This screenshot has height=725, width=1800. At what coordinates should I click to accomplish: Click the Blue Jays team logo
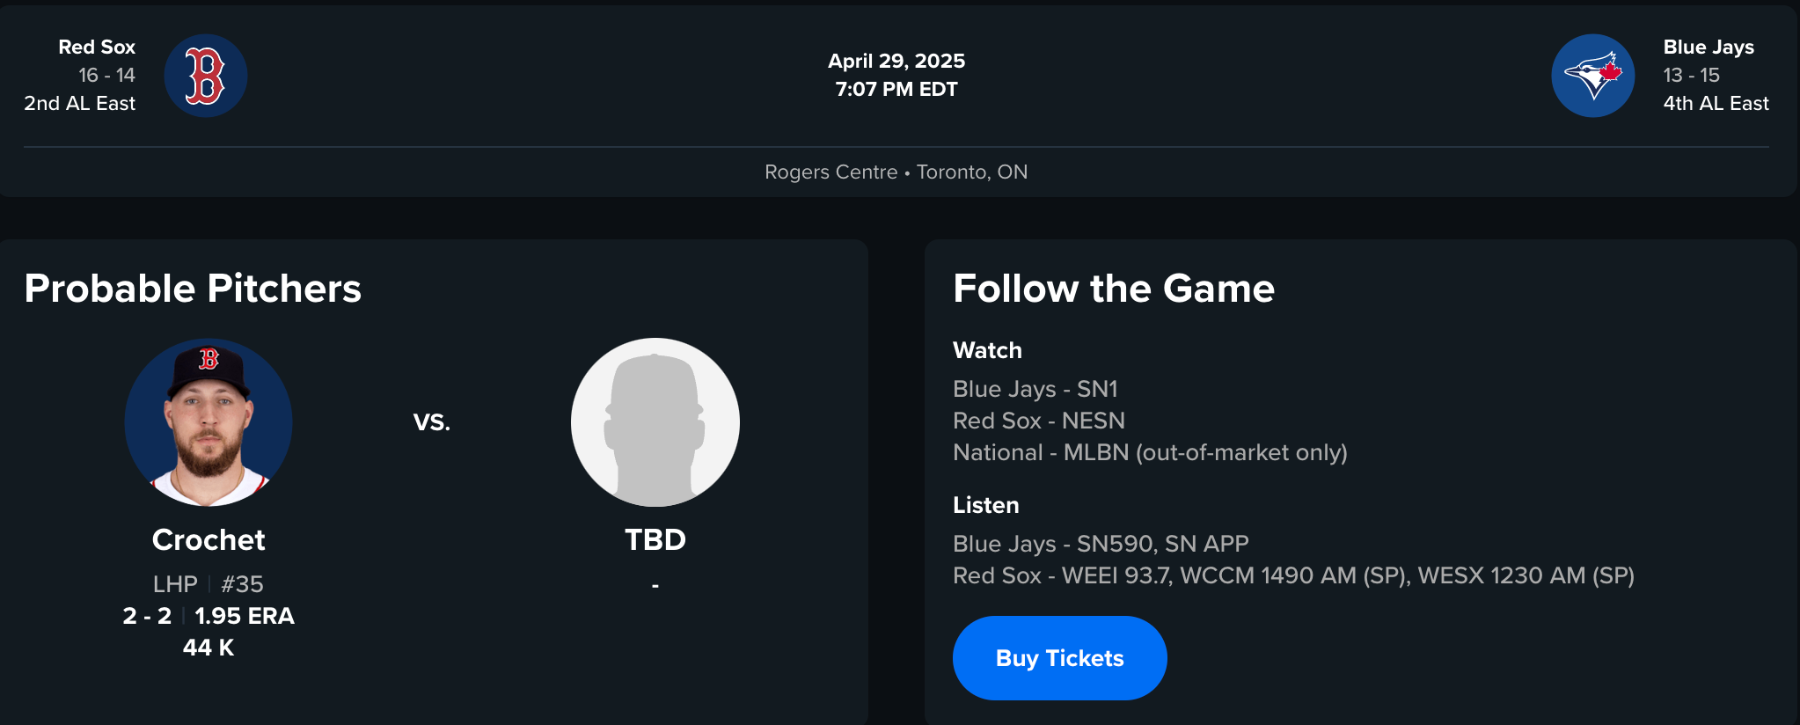[x=1592, y=76]
